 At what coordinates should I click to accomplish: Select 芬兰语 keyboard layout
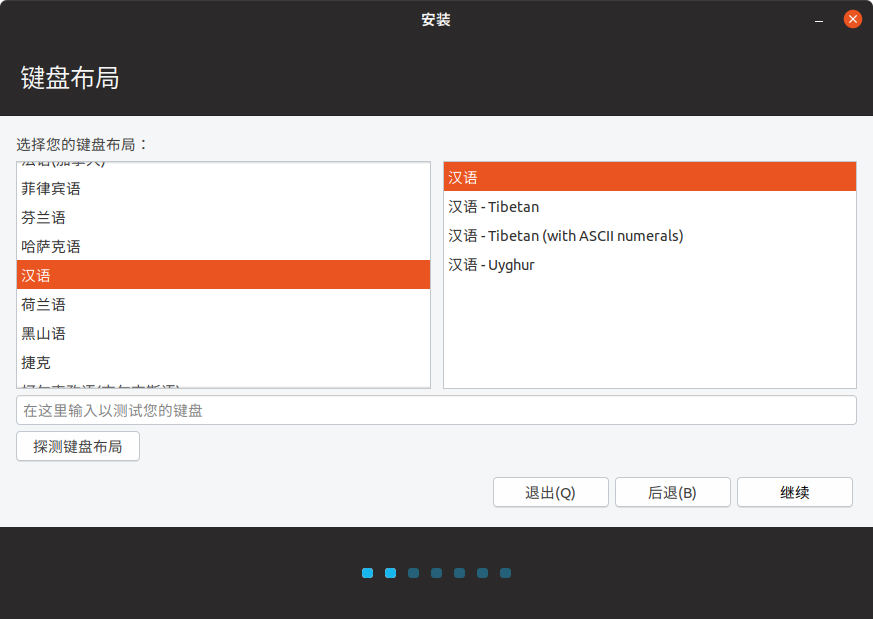pyautogui.click(x=223, y=218)
